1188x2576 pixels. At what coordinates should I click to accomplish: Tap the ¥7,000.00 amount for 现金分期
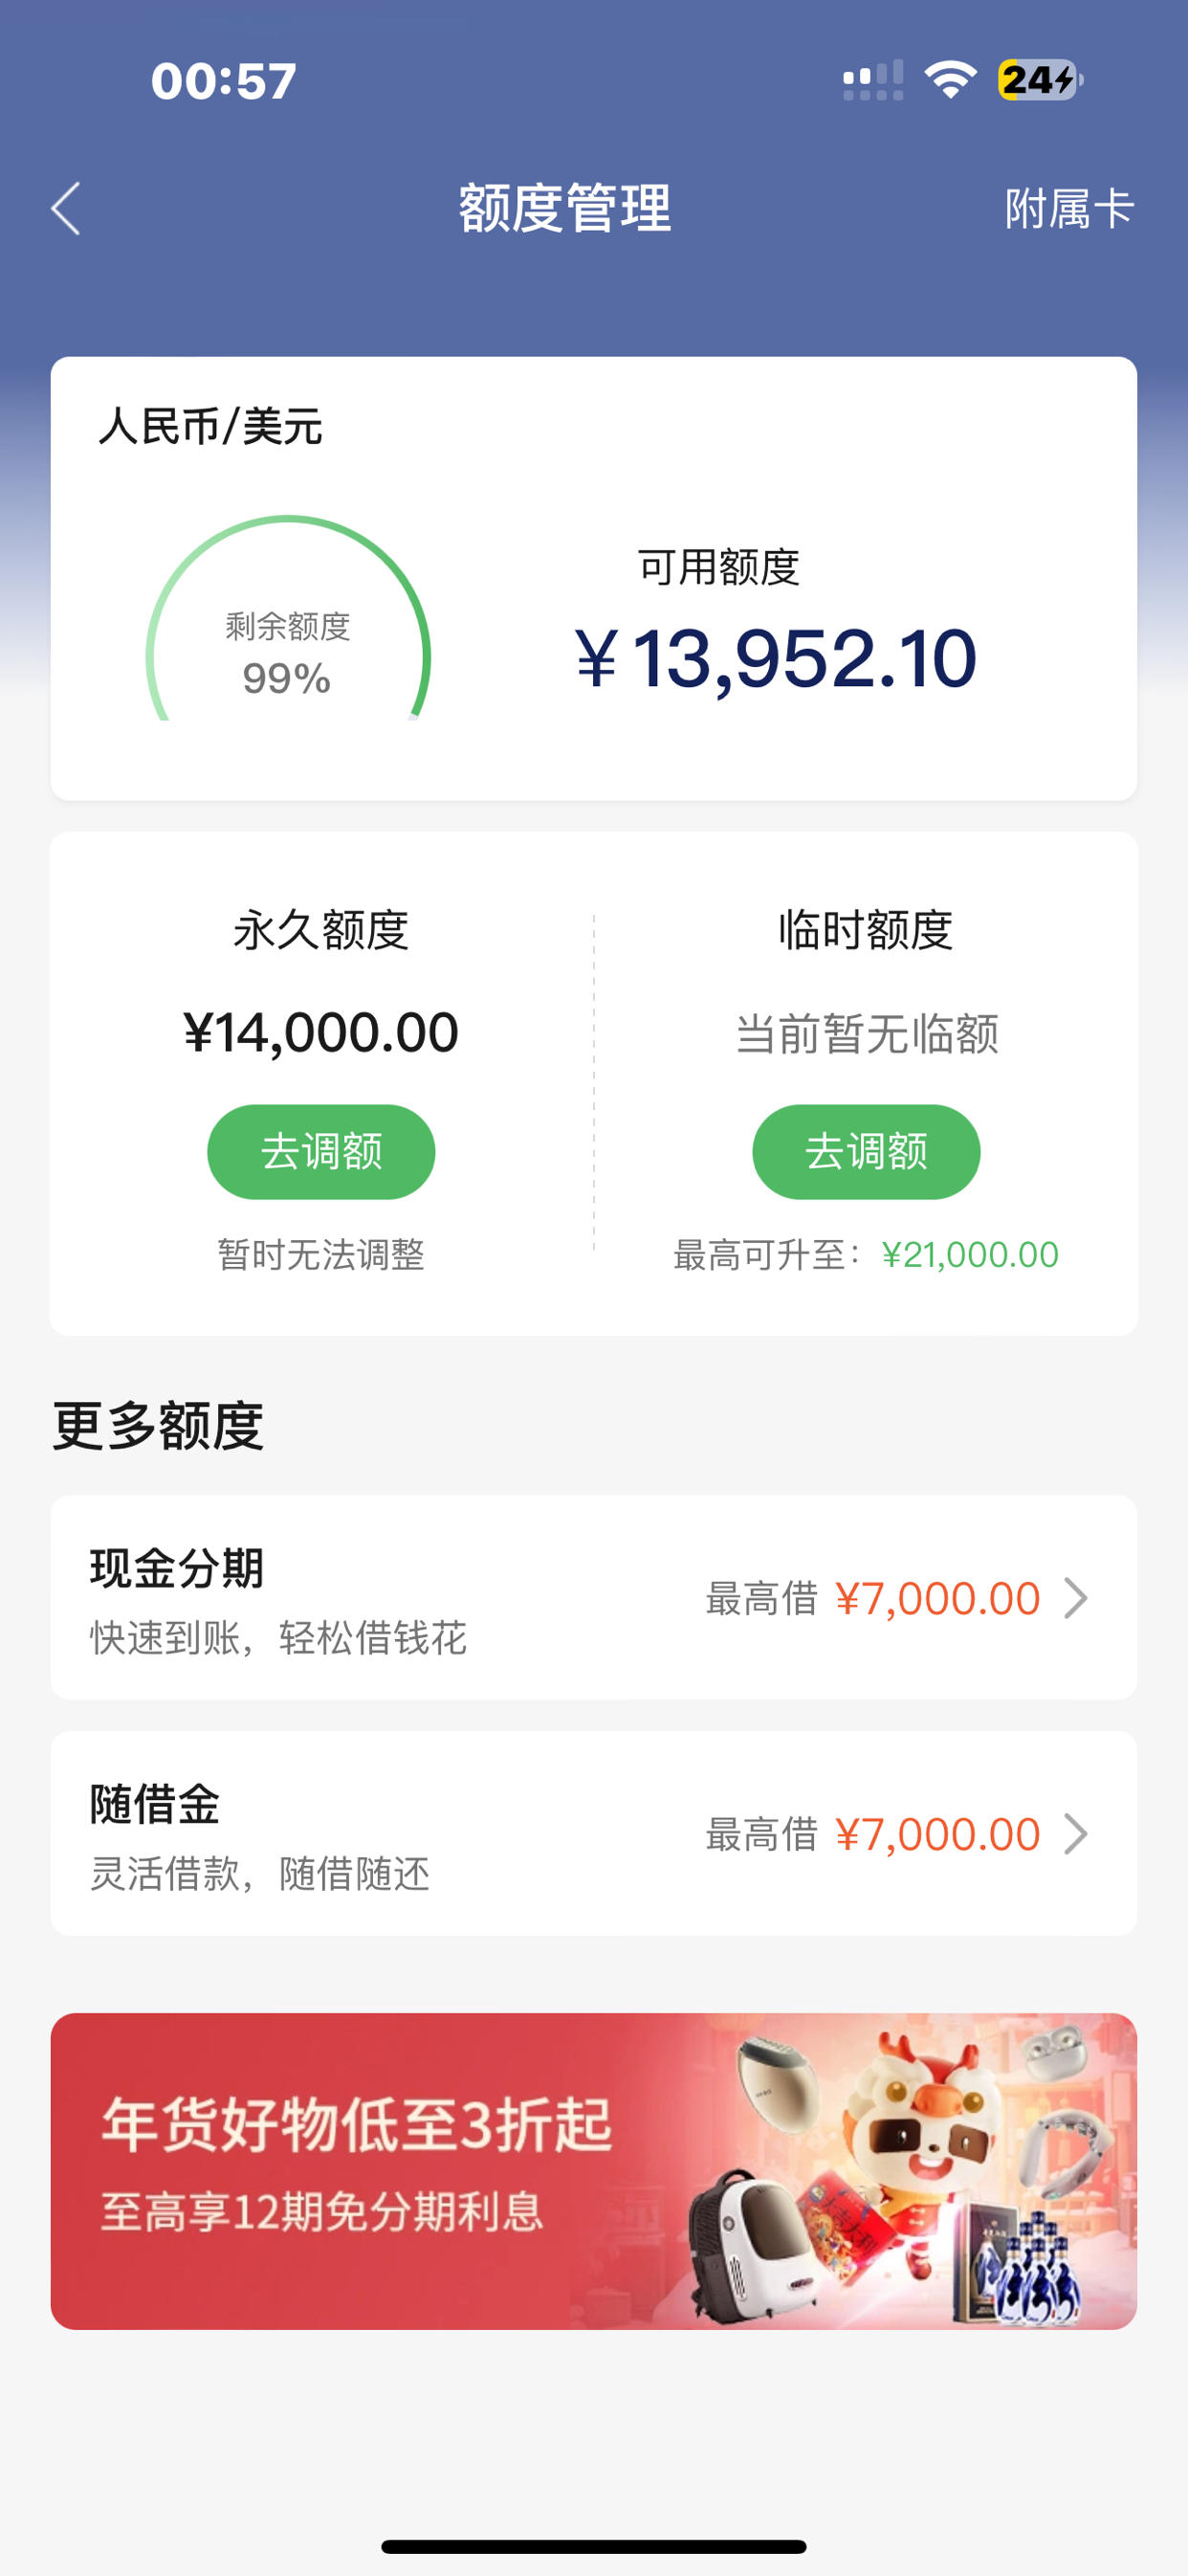pos(937,1598)
